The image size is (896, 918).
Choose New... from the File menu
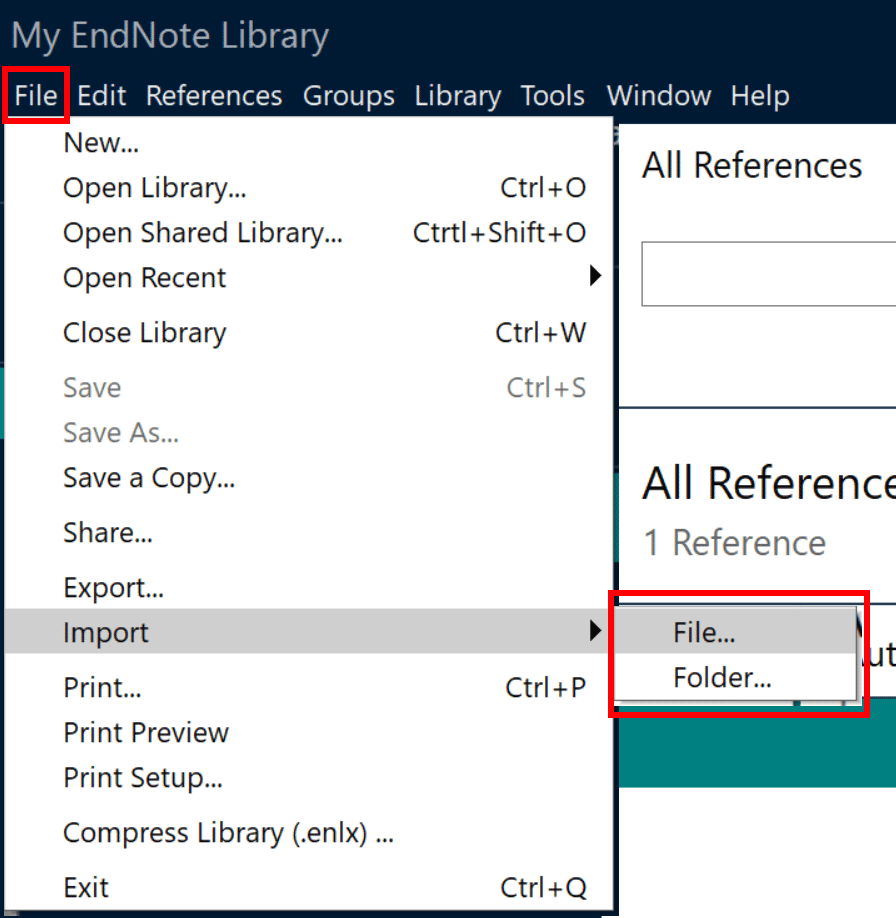[x=101, y=143]
